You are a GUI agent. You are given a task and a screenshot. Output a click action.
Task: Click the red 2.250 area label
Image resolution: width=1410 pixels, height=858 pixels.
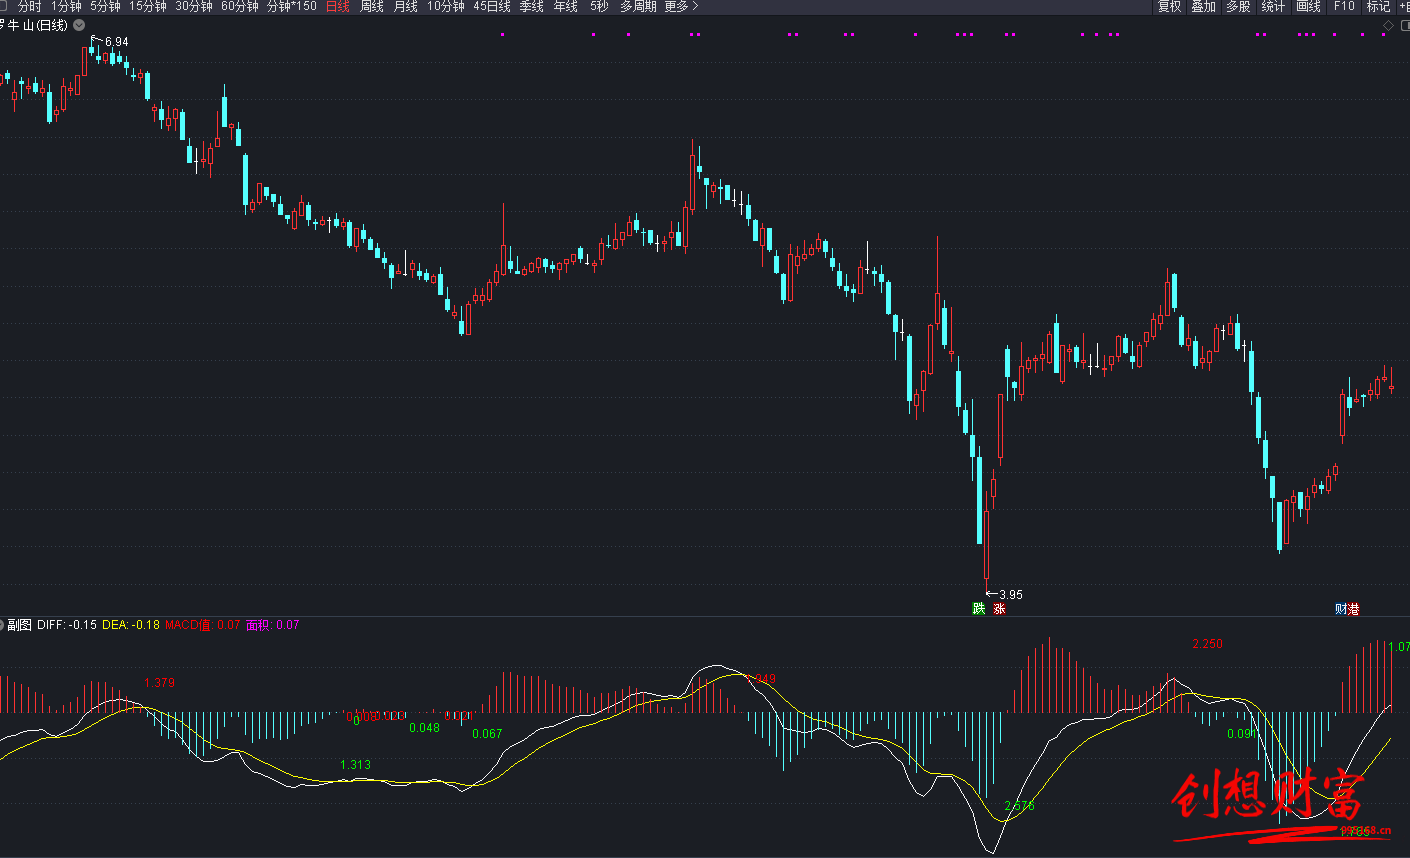click(1207, 644)
